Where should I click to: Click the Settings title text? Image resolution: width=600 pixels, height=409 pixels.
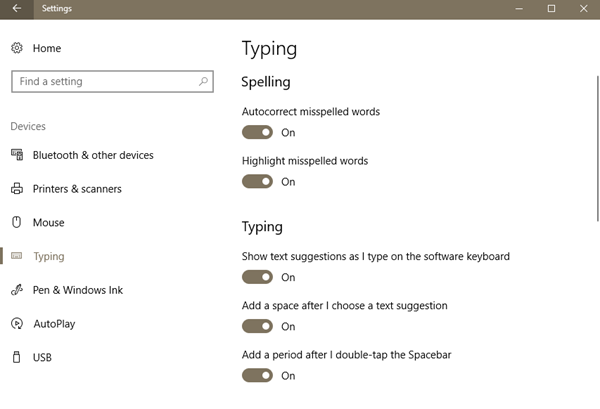pos(57,8)
